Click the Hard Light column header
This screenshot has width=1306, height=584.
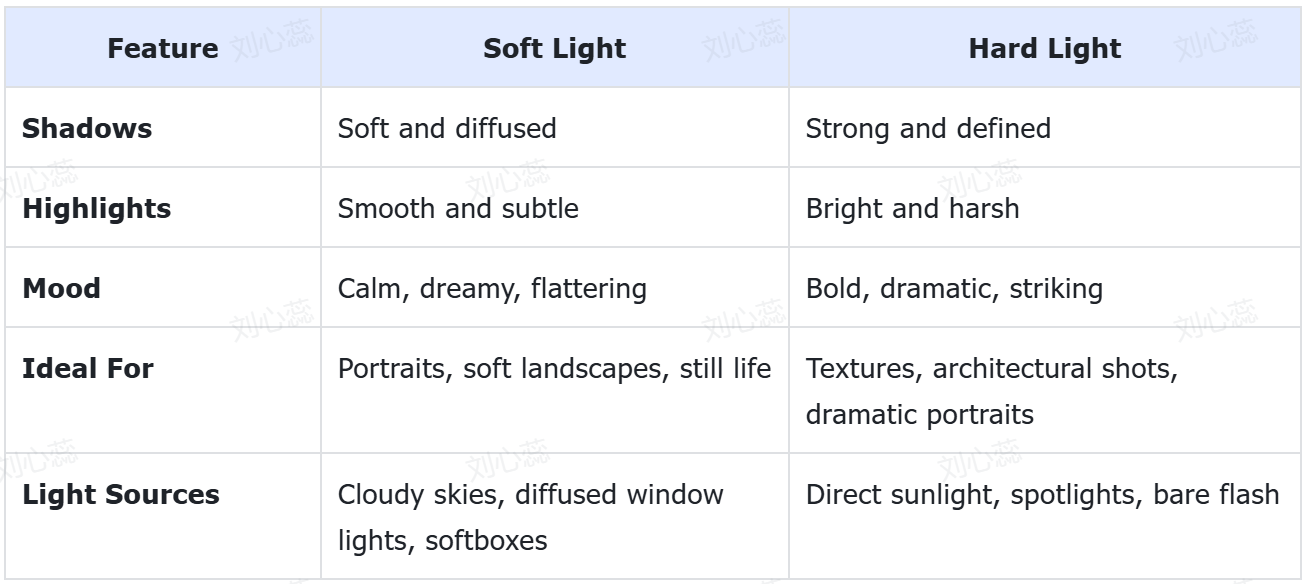(x=1044, y=48)
